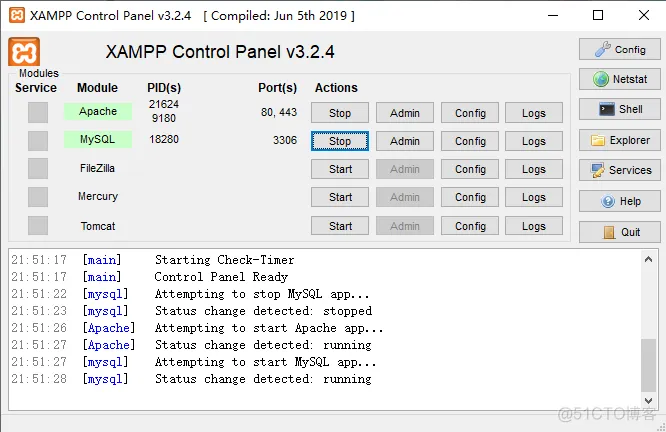
Task: Close the XAMPP Control Panel window
Action: point(643,15)
